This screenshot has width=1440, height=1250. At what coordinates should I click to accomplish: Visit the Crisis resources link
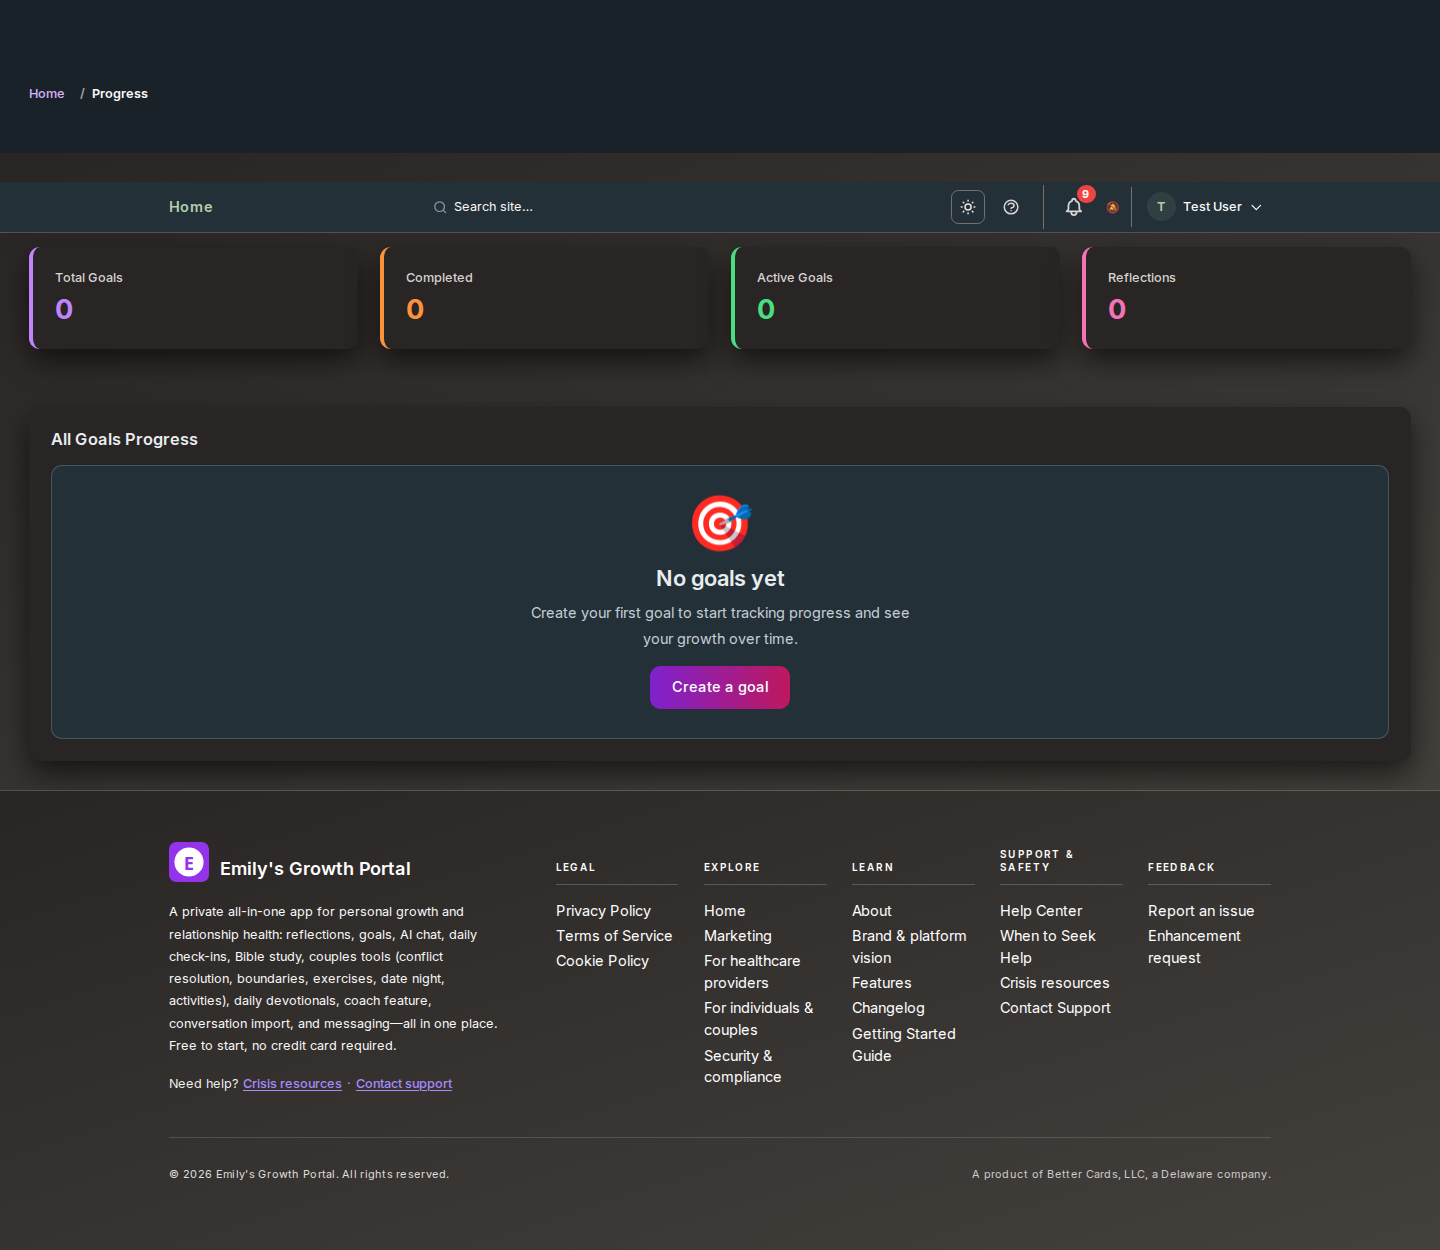coord(292,1083)
